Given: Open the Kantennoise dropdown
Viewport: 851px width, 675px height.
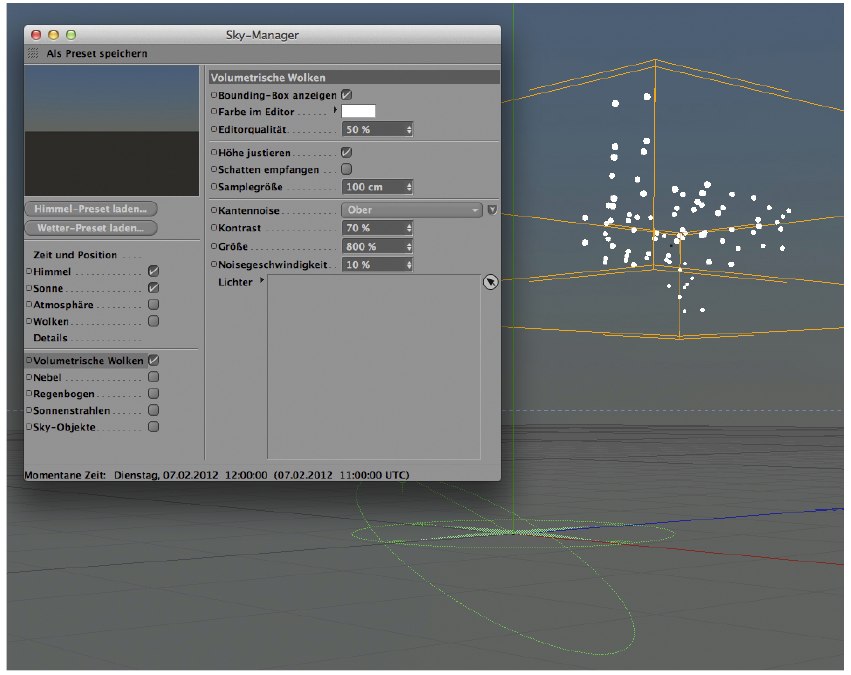Looking at the screenshot, I should click(x=411, y=210).
